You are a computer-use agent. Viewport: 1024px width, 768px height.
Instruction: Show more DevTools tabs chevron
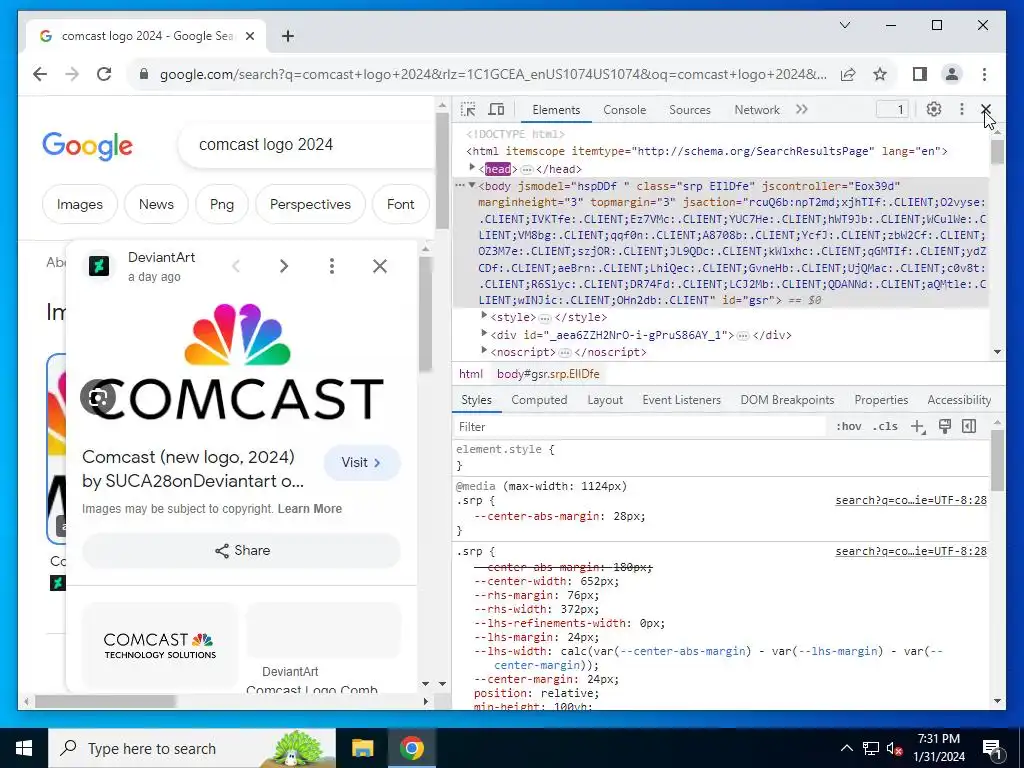click(x=802, y=110)
